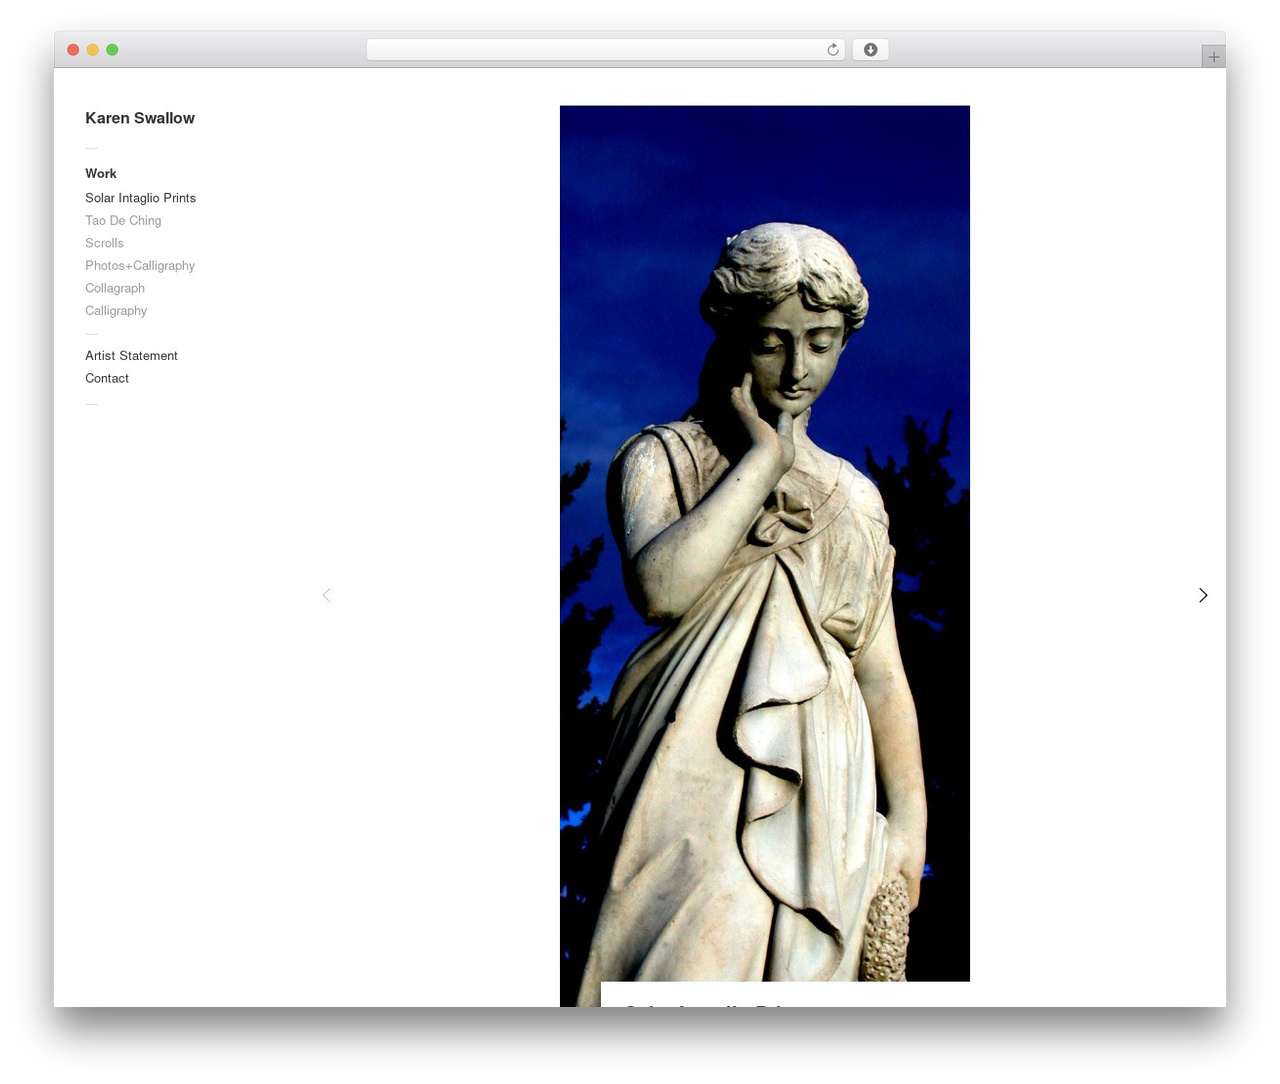Open Solar Intaglio Prints gallery

pyautogui.click(x=140, y=198)
